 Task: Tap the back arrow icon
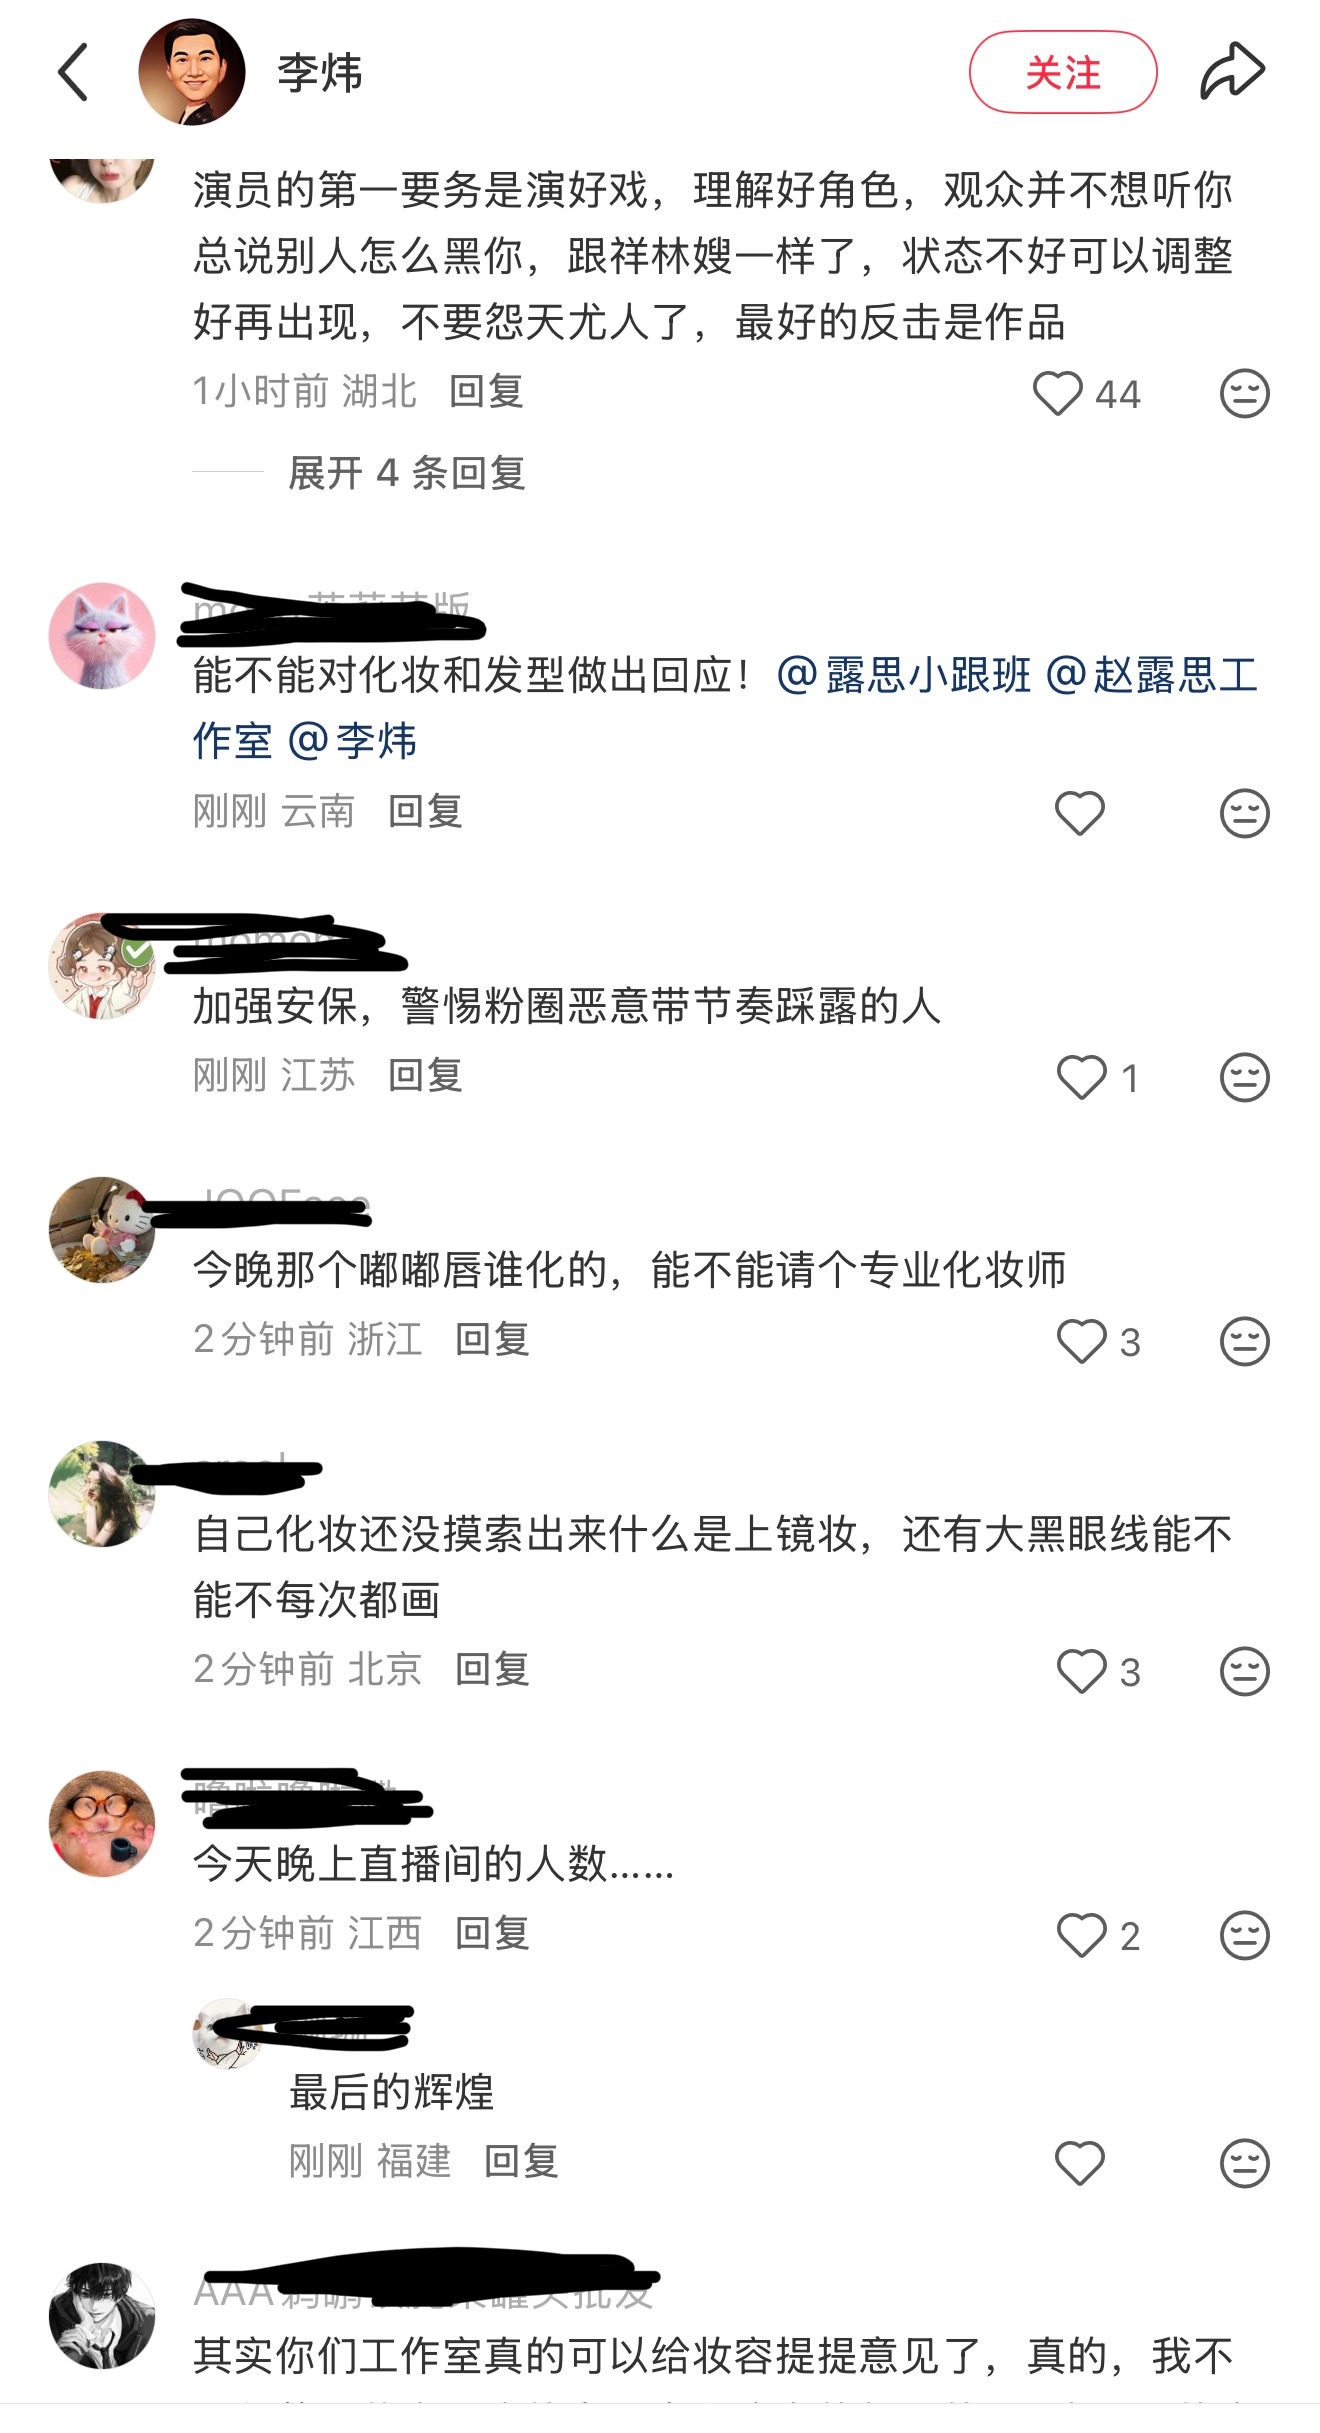point(73,72)
